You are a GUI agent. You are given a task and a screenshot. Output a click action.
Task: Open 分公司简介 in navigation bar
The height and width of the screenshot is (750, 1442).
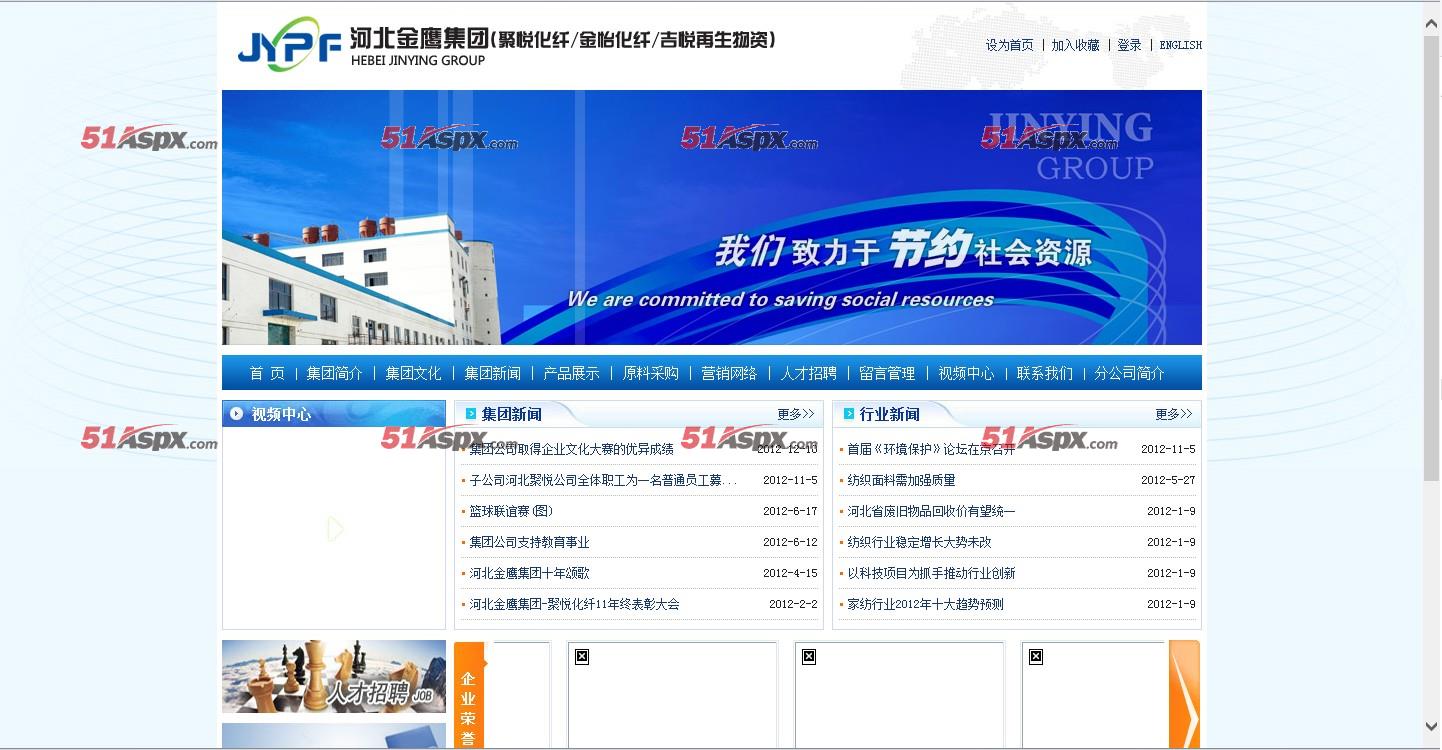pyautogui.click(x=1130, y=373)
